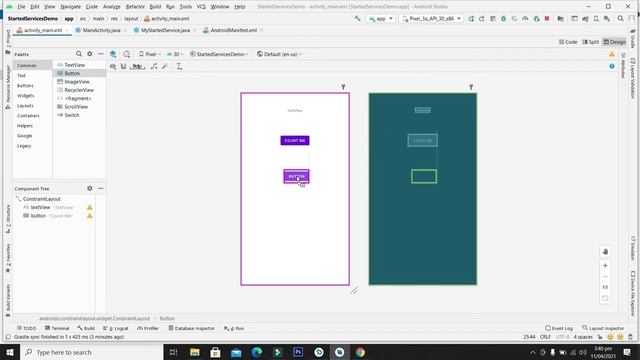The height and width of the screenshot is (360, 640).
Task: Open the Pixel device dropdown
Action: pos(150,54)
